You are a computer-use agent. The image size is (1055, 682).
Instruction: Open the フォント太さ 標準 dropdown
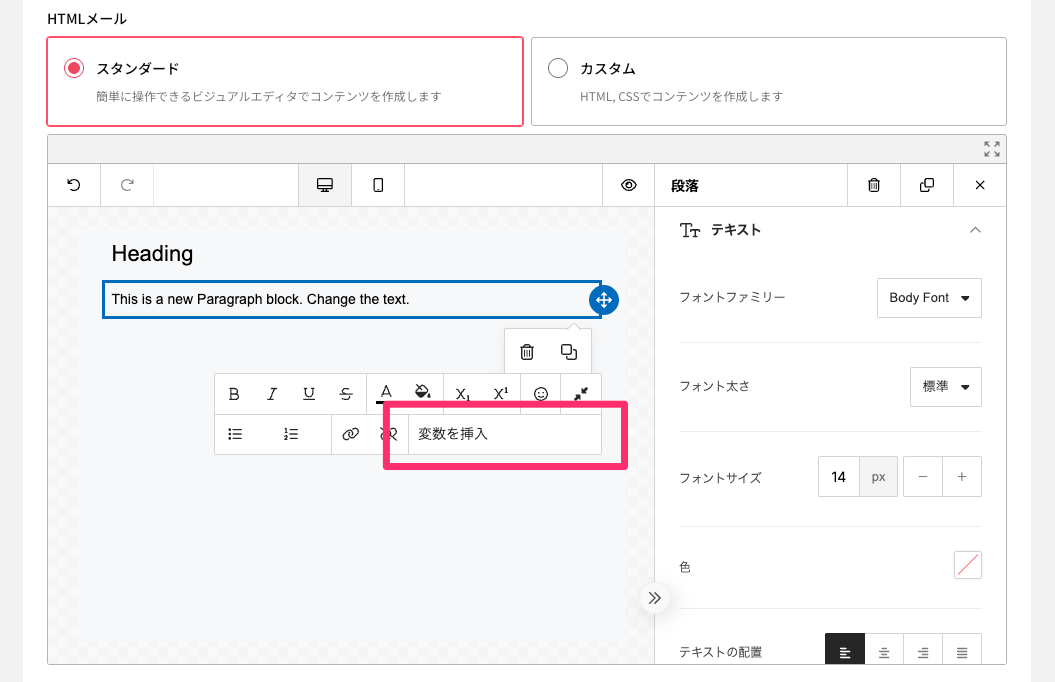coord(946,387)
